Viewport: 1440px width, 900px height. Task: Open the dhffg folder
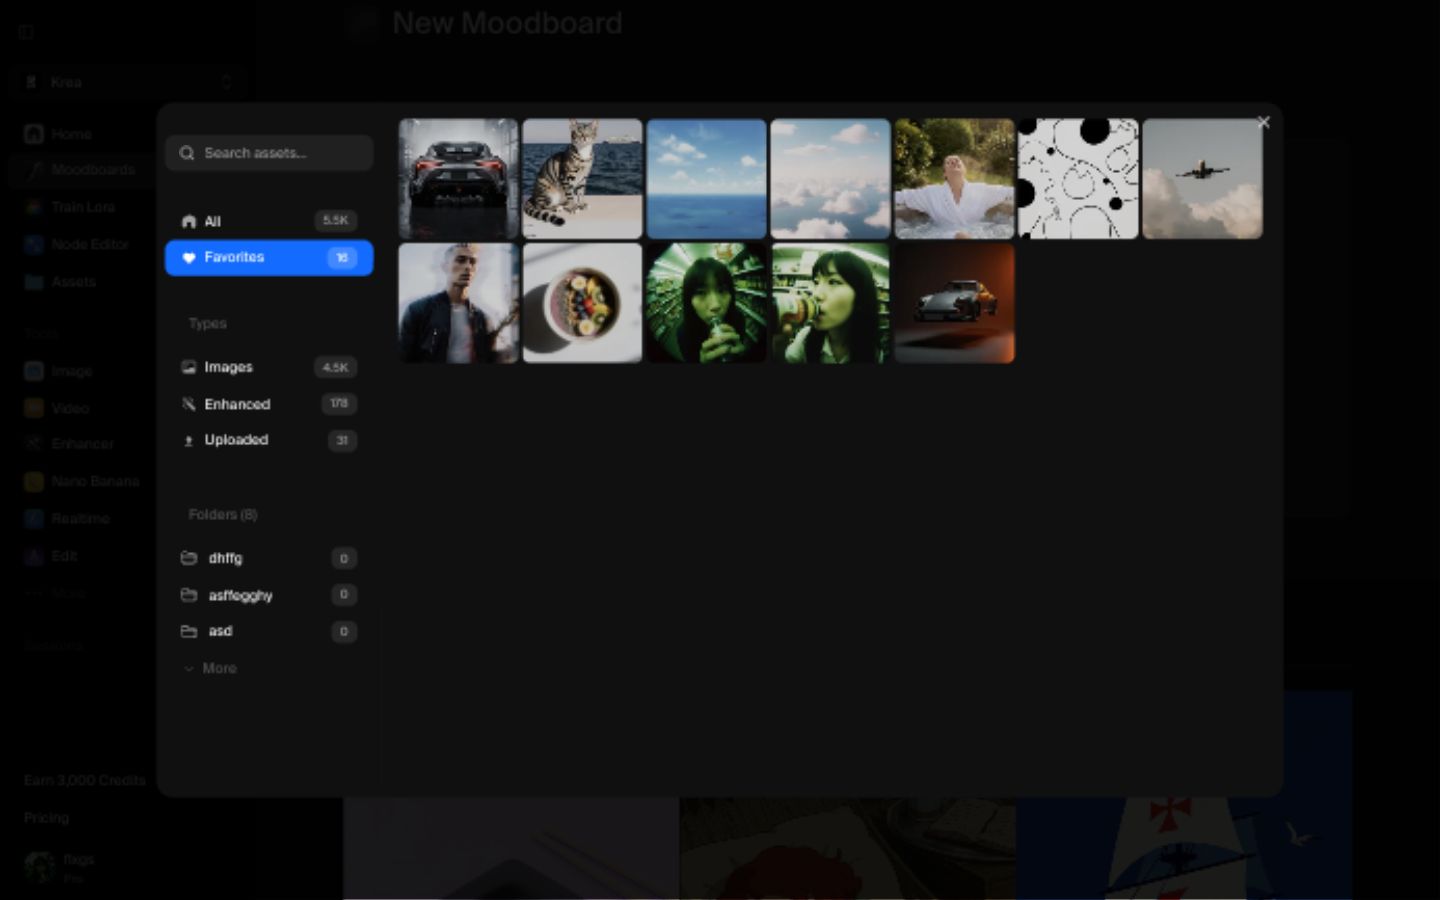pos(269,558)
